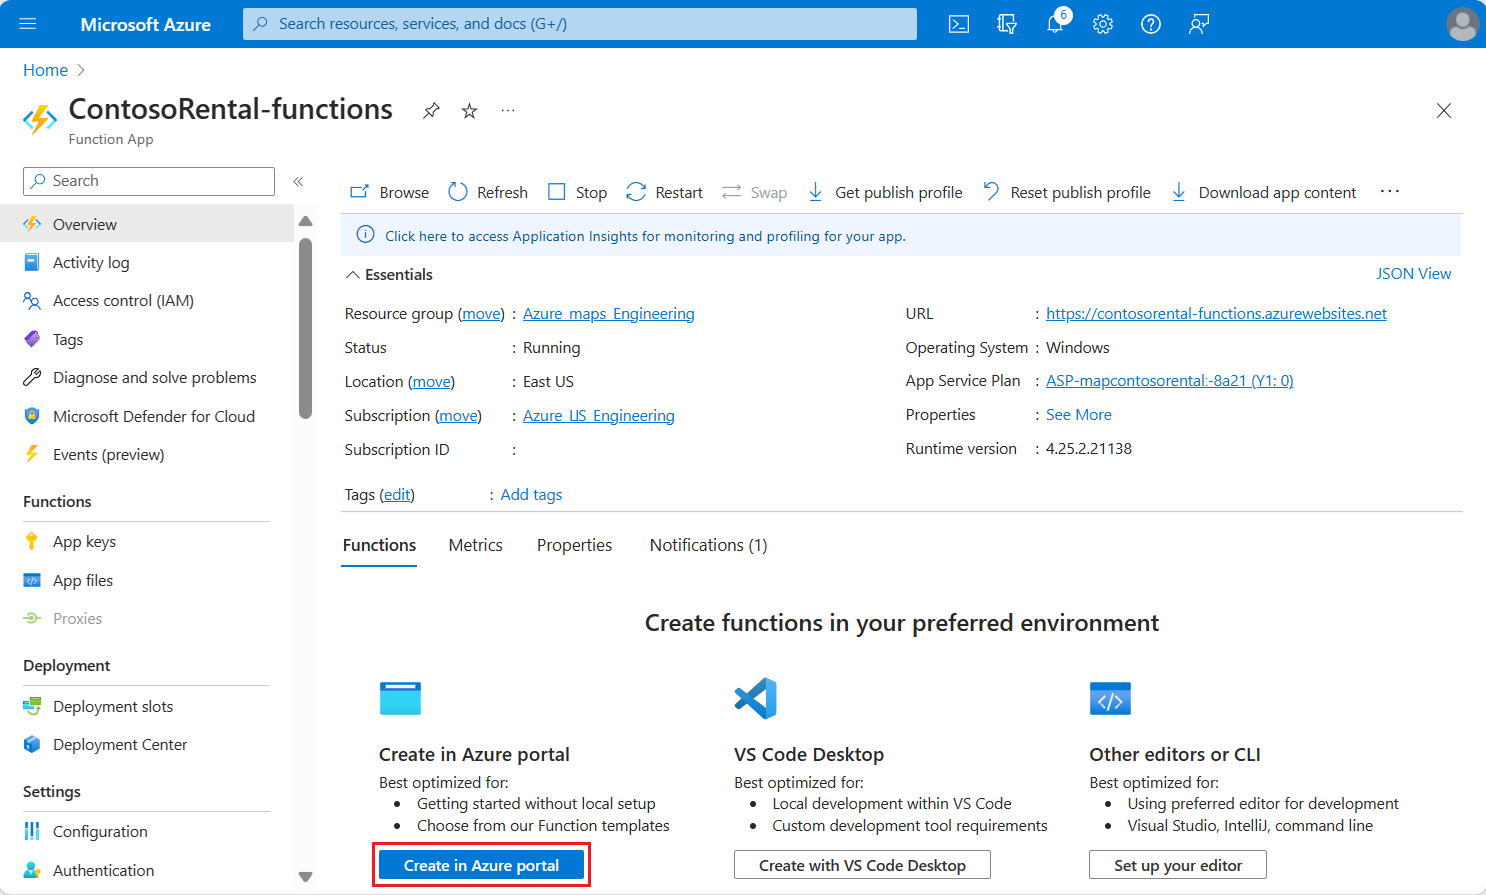Click Set up your editor button

click(x=1178, y=865)
